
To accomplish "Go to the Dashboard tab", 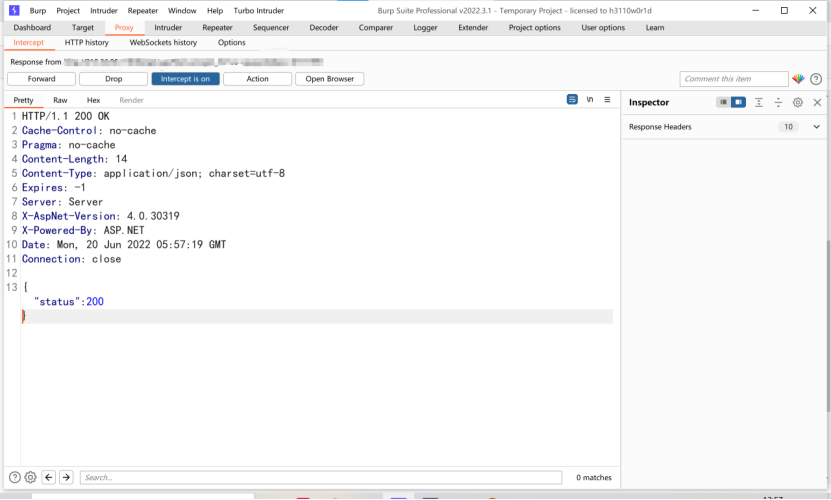I will [32, 28].
